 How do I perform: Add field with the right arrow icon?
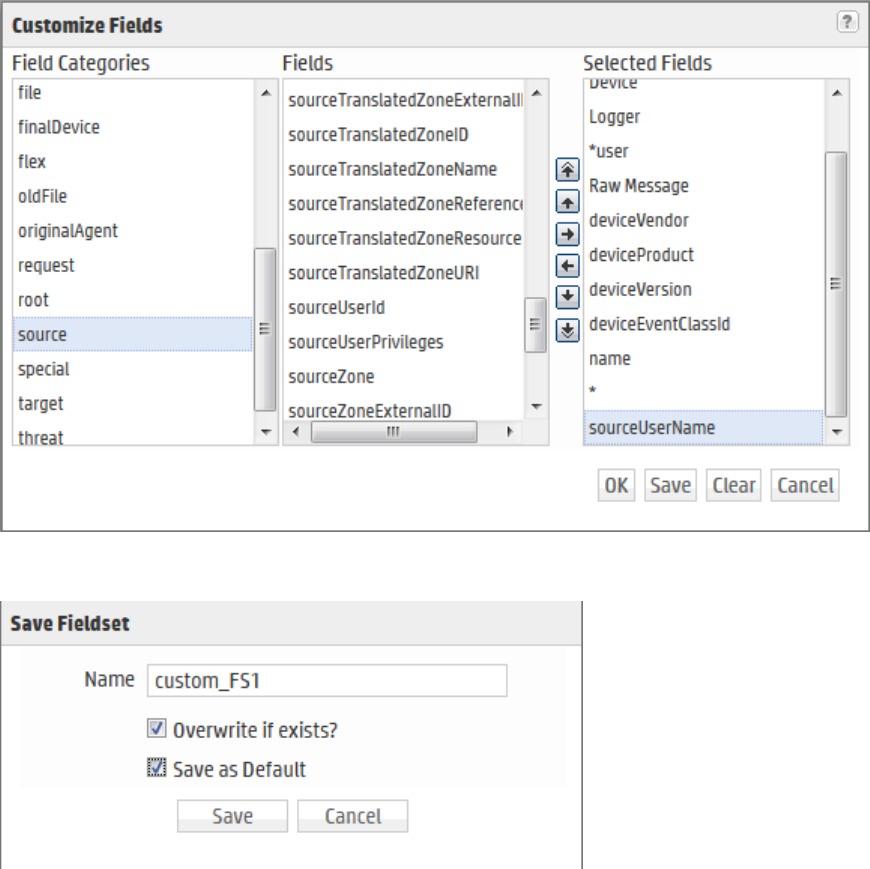tap(567, 235)
